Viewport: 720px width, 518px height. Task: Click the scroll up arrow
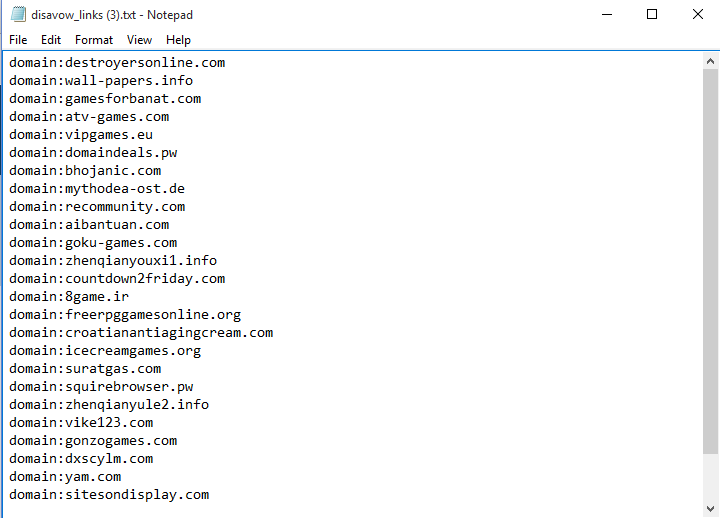point(710,61)
